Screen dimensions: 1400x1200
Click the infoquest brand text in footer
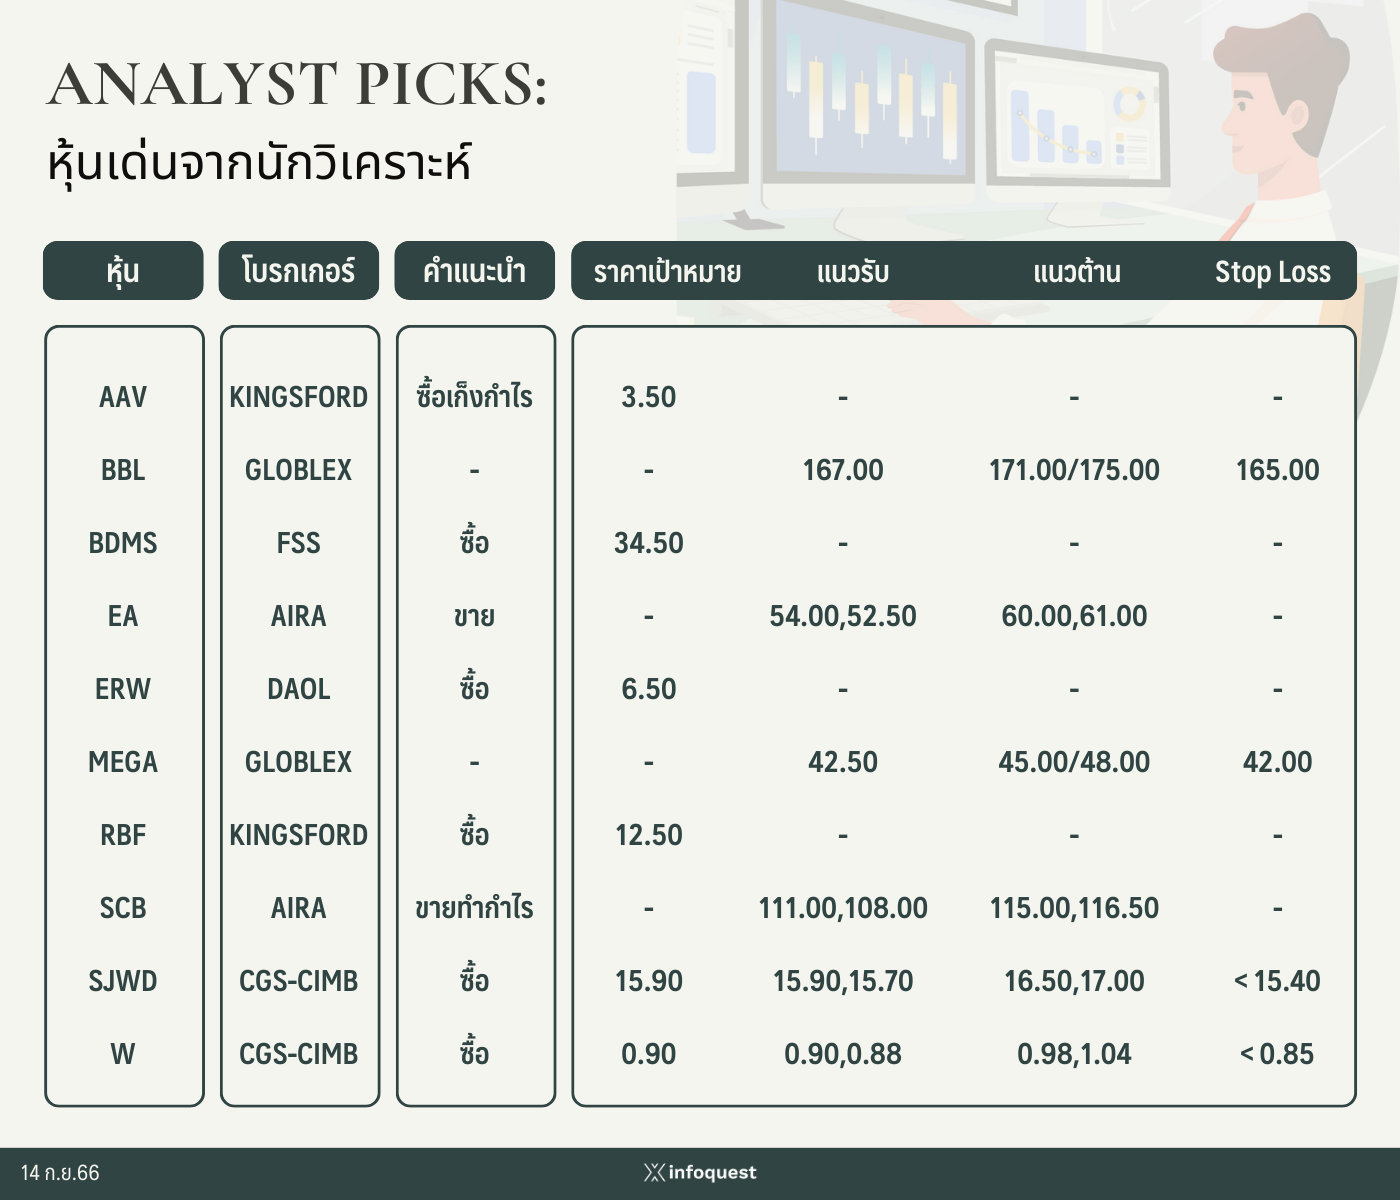(712, 1172)
